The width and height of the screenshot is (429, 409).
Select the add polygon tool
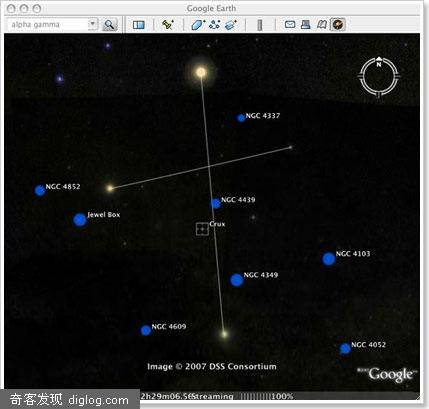click(198, 25)
